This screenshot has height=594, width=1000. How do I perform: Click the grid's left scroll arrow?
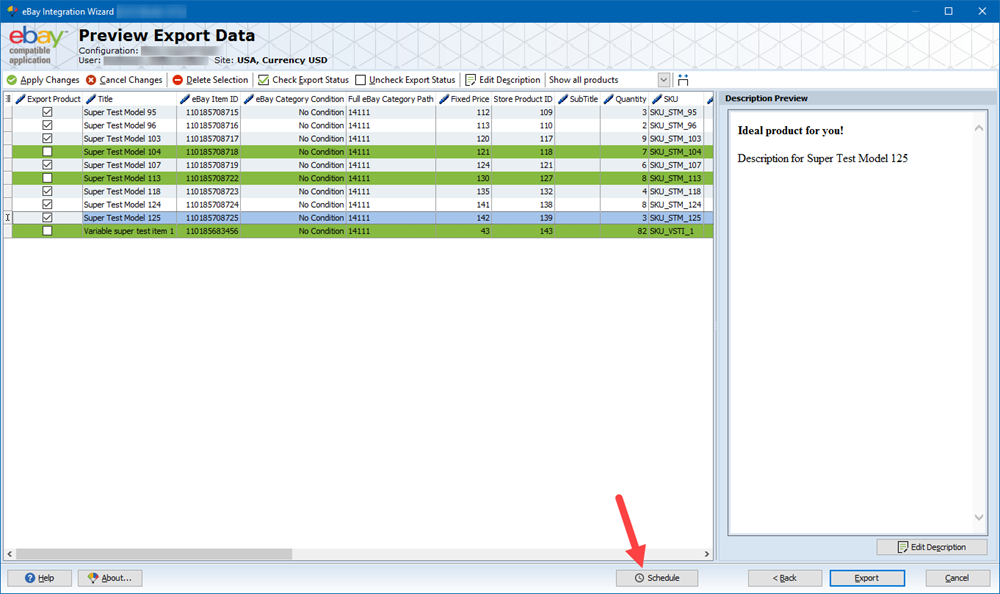click(9, 554)
